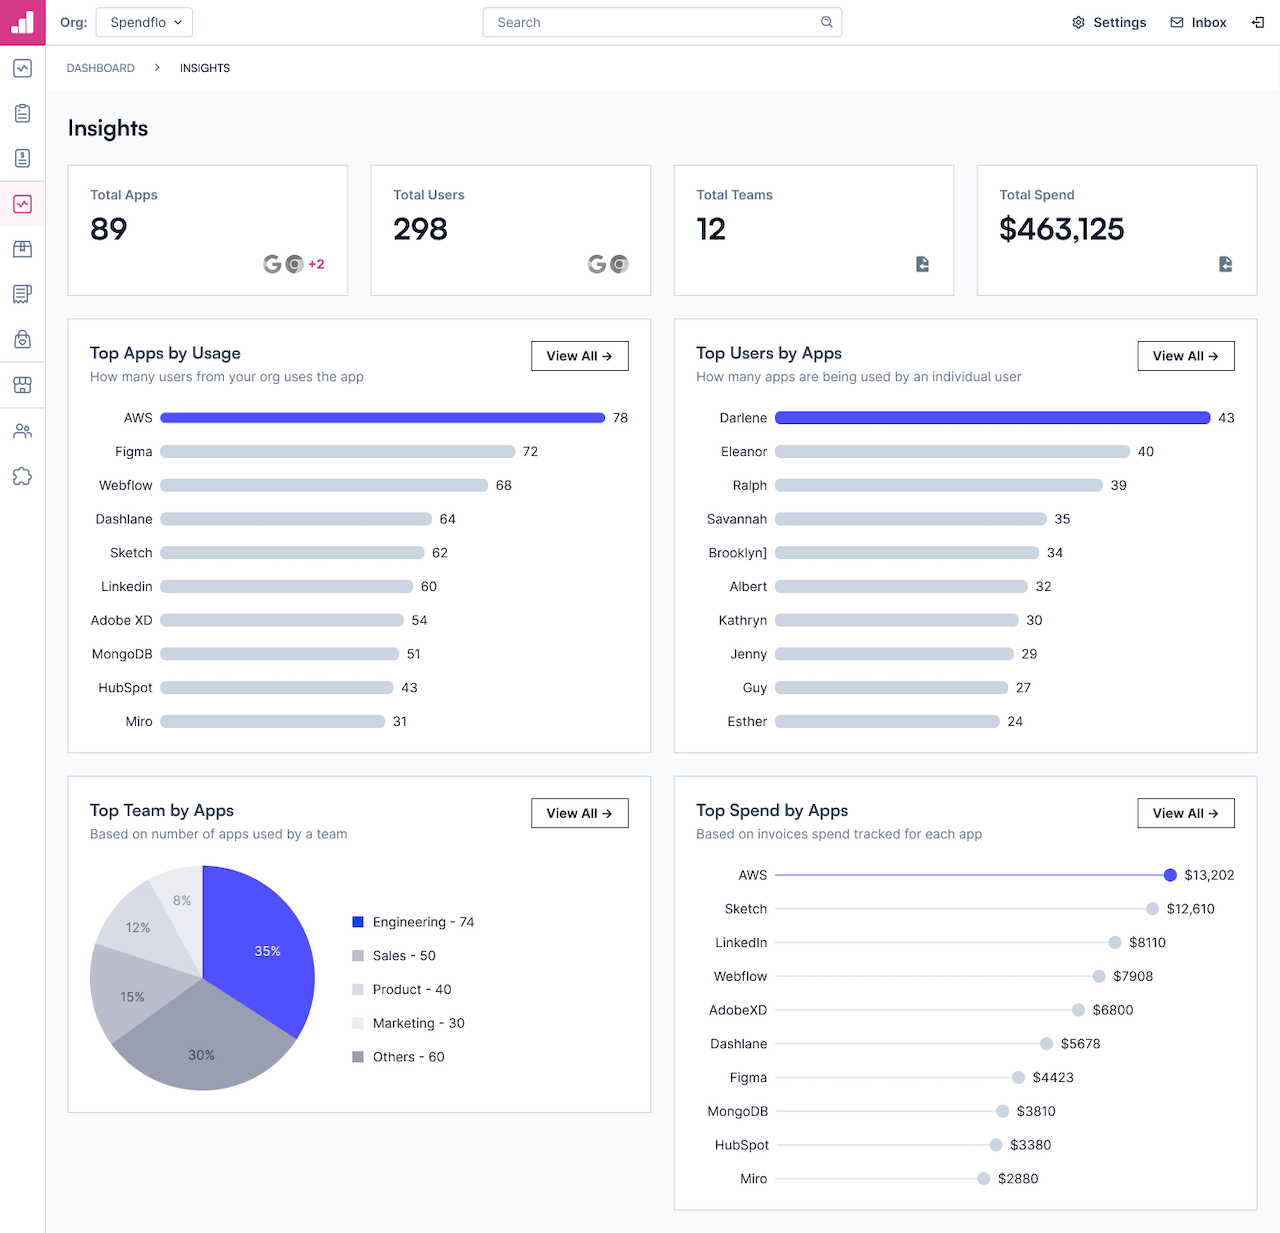The height and width of the screenshot is (1233, 1280).
Task: Click the MongoDB $3810 value
Action: point(1036,1111)
